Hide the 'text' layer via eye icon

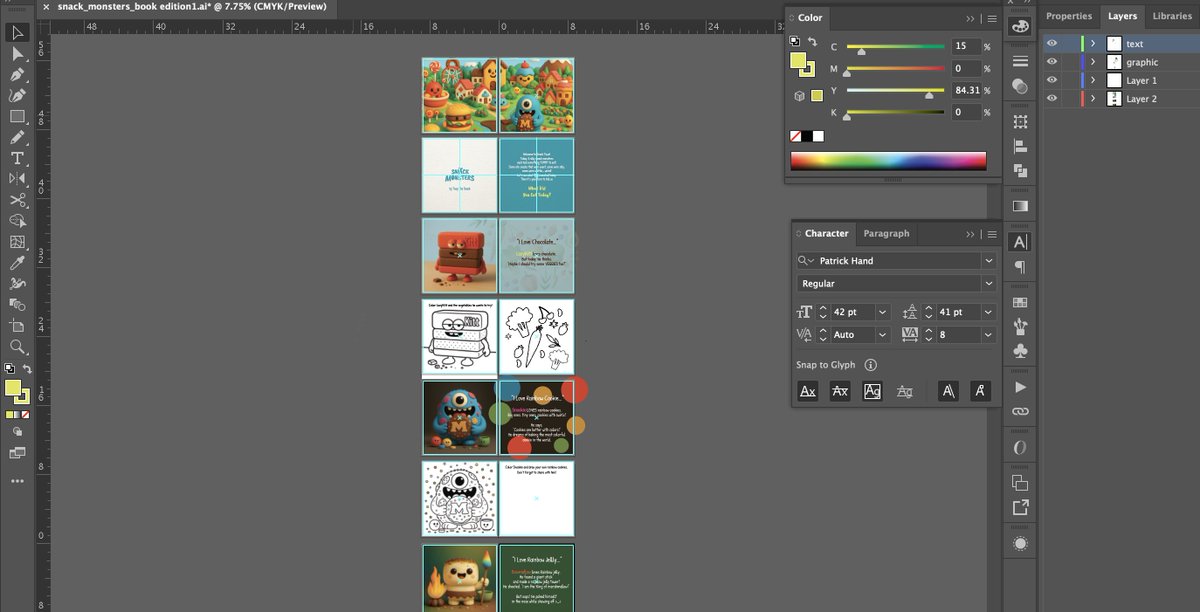tap(1051, 44)
